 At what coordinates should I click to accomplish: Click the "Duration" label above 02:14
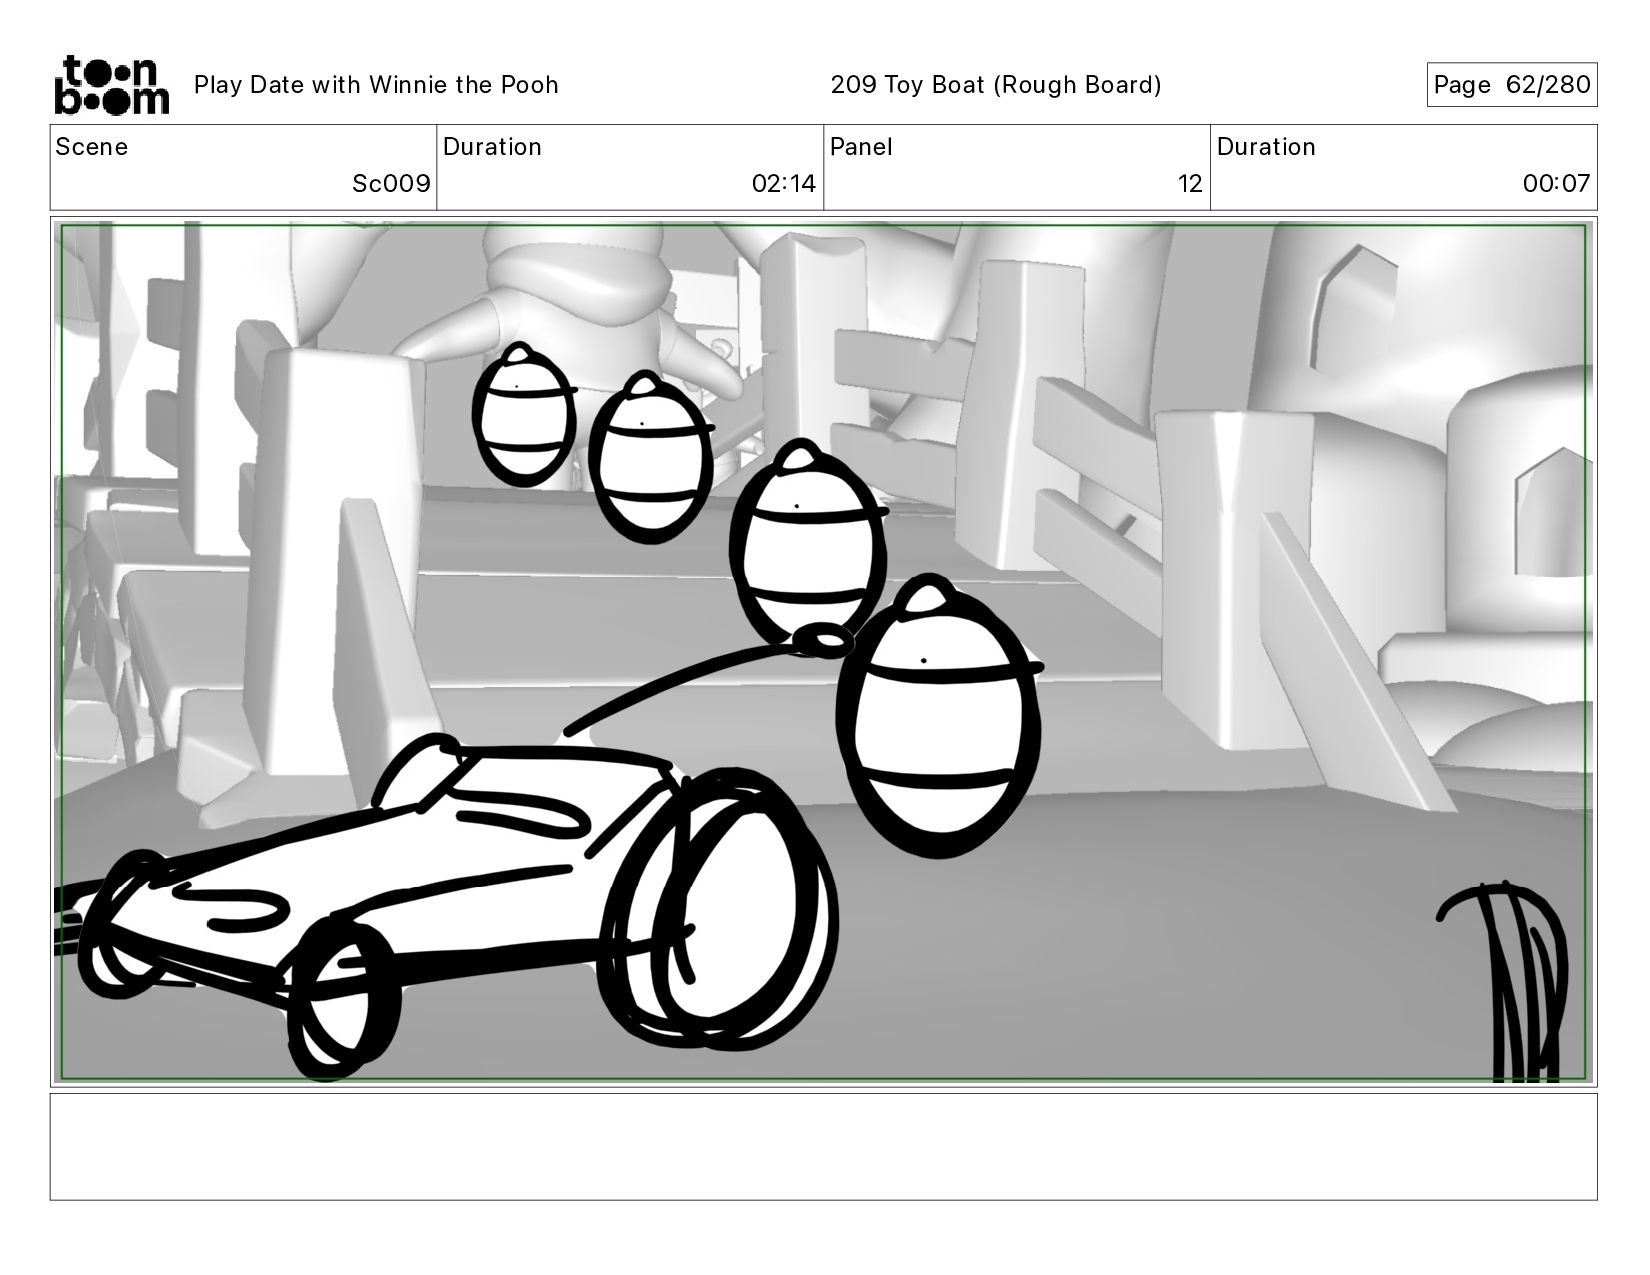click(492, 147)
